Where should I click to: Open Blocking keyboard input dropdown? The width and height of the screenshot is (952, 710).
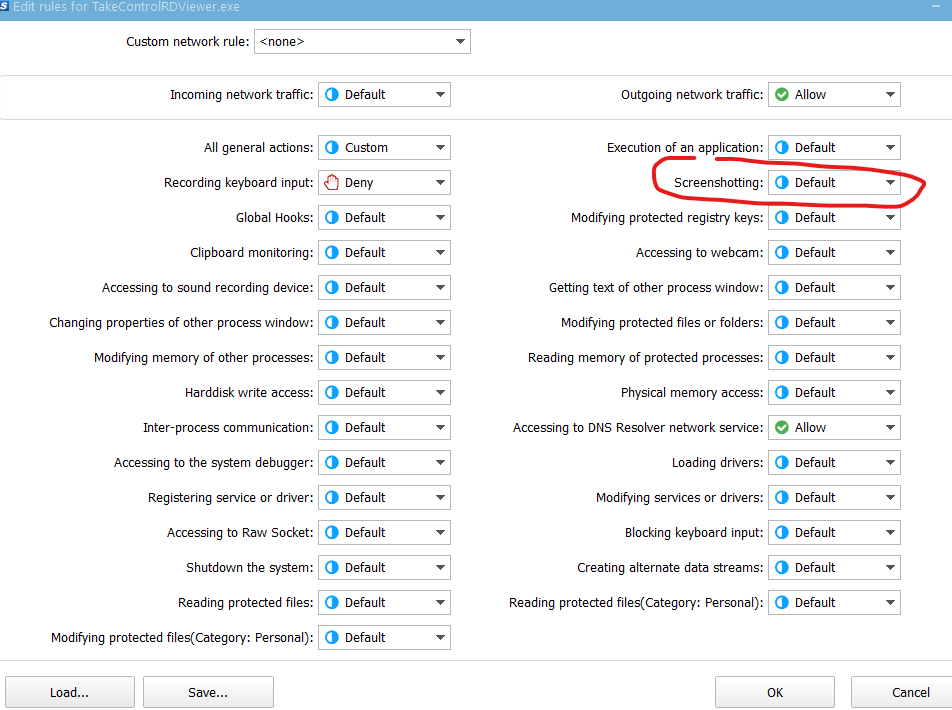[834, 533]
